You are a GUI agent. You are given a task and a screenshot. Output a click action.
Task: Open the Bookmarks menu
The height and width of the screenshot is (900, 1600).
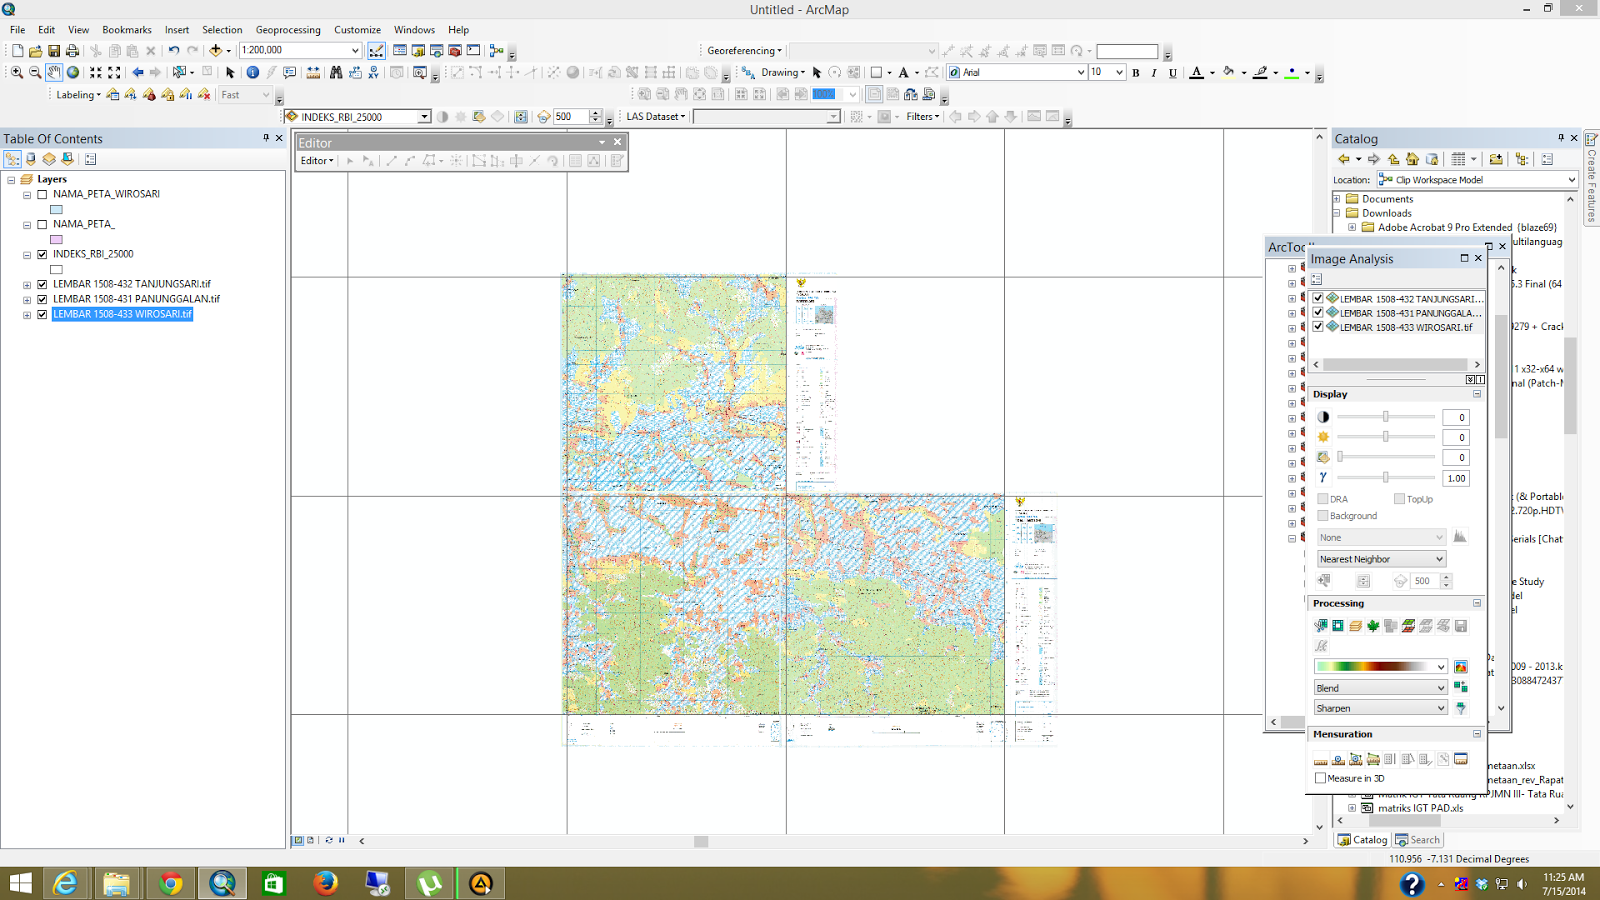[x=127, y=30]
